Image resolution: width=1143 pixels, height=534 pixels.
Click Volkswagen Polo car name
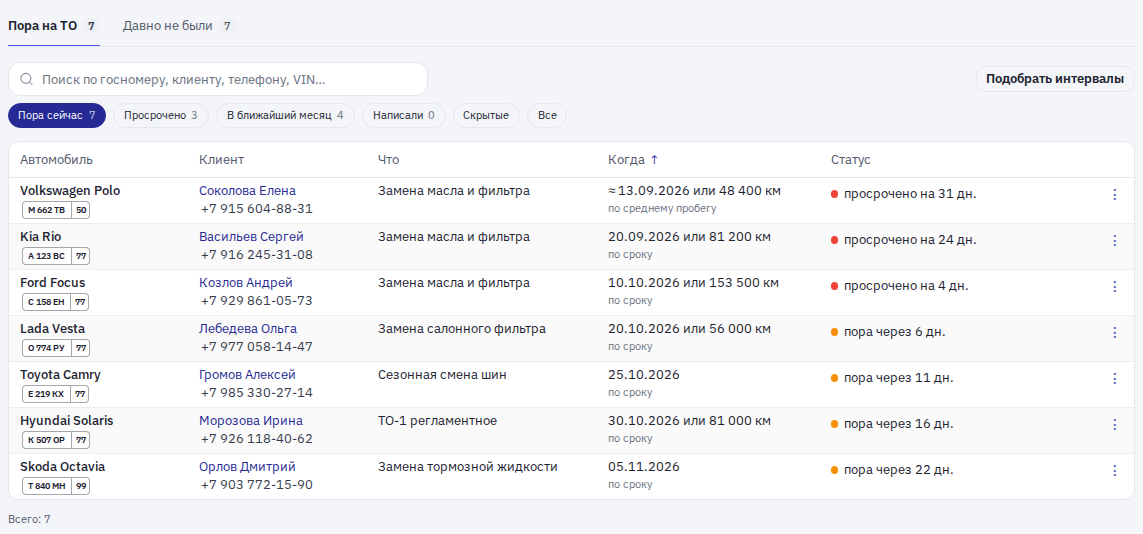pos(70,191)
